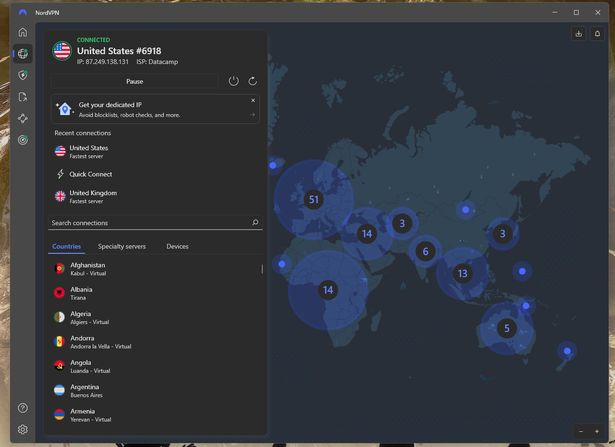Click the Angola flag icon
The image size is (615, 447).
(x=59, y=366)
